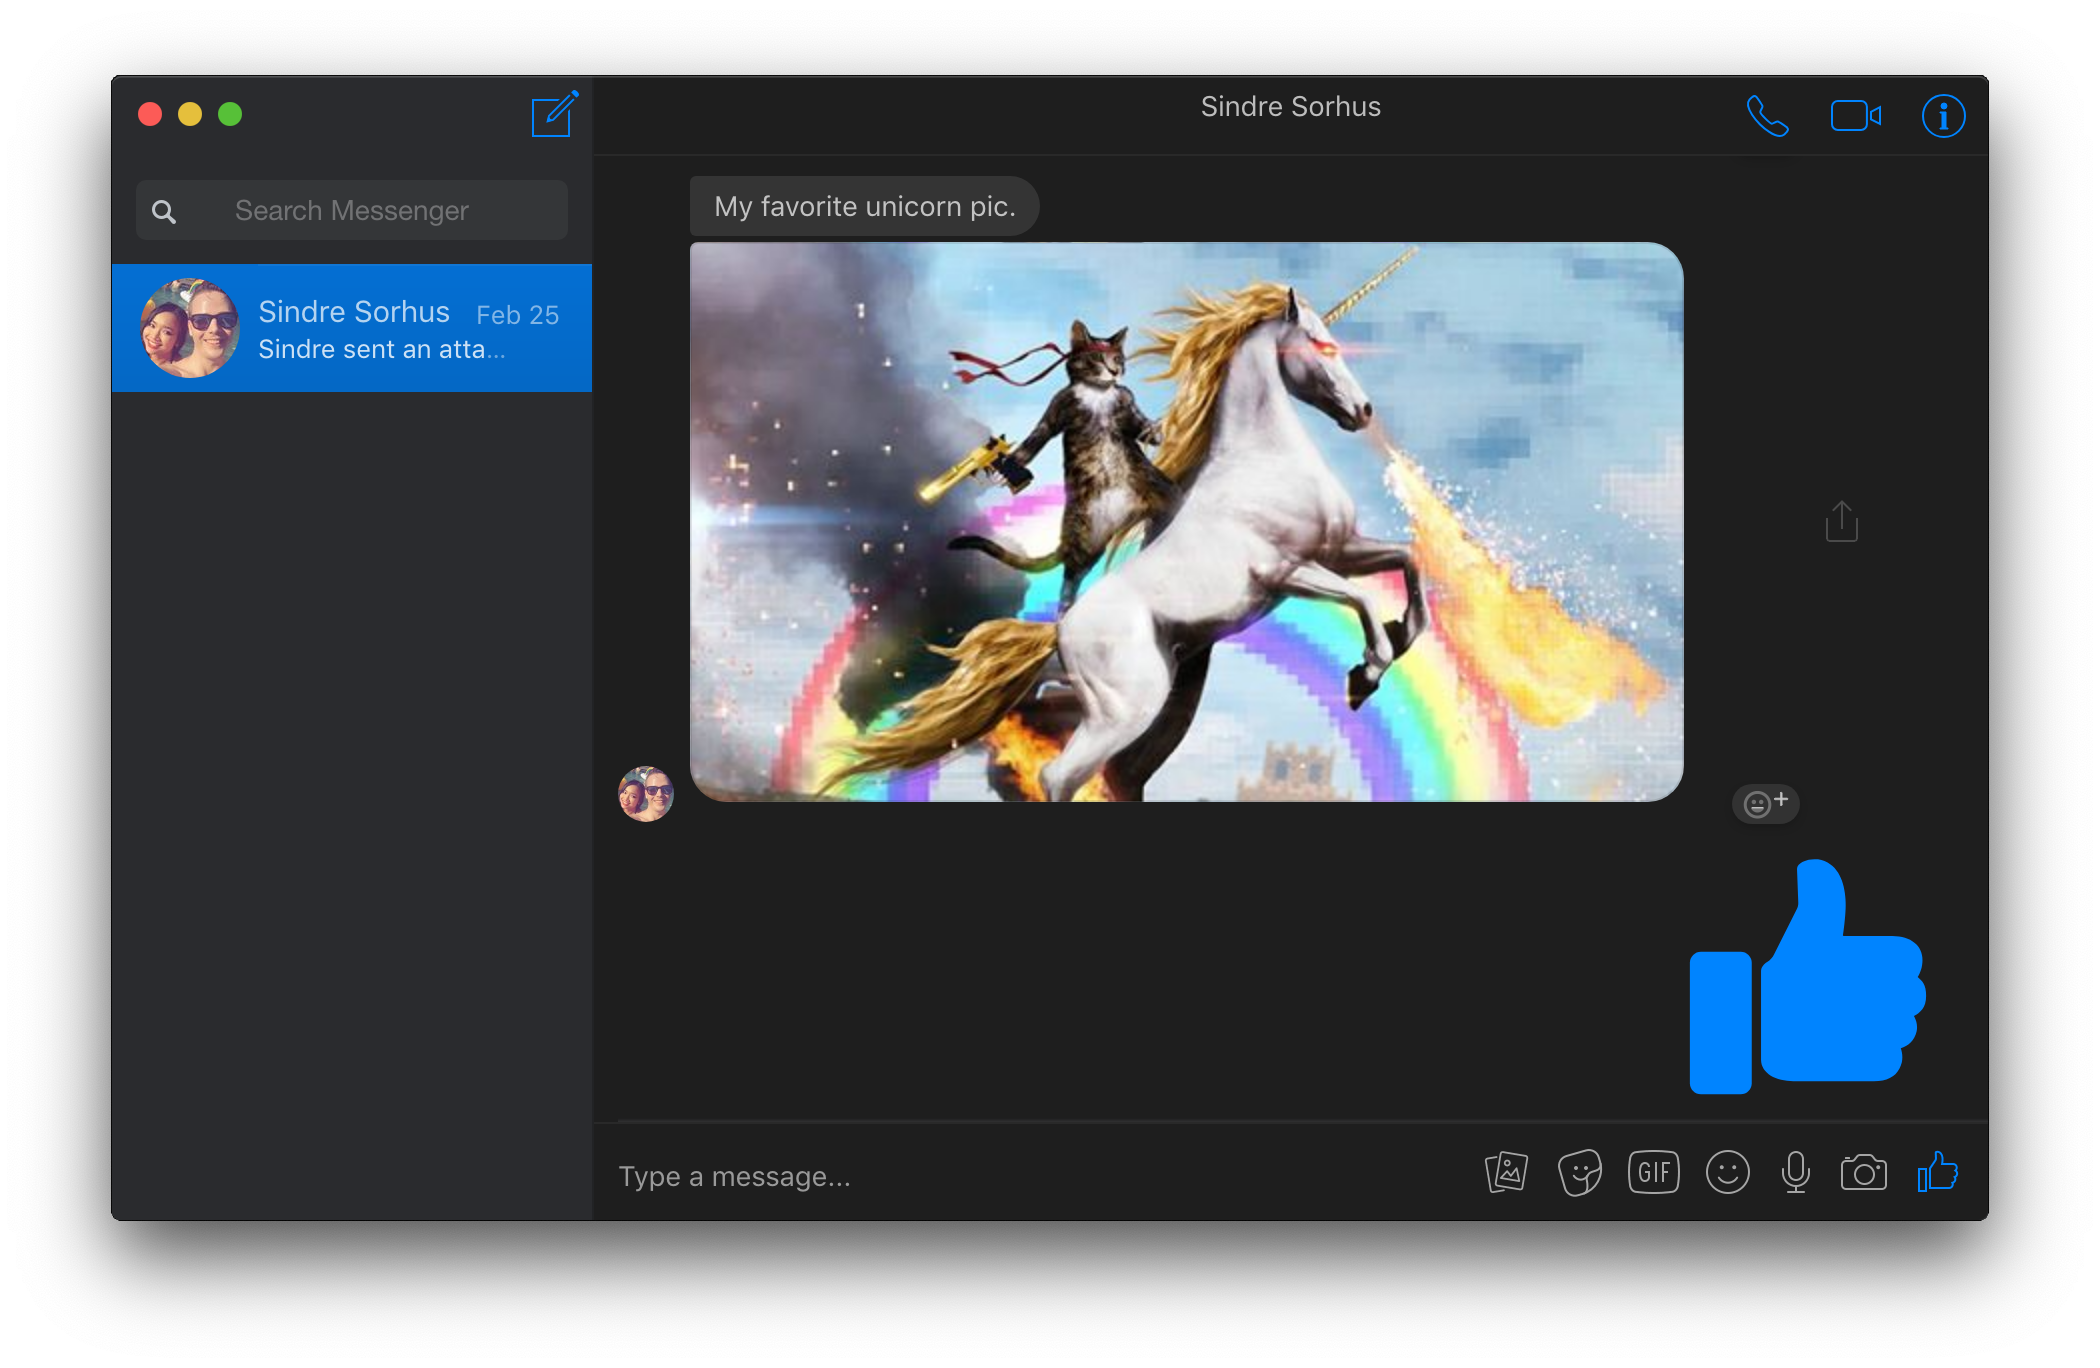Take a photo with the camera icon

[x=1863, y=1172]
